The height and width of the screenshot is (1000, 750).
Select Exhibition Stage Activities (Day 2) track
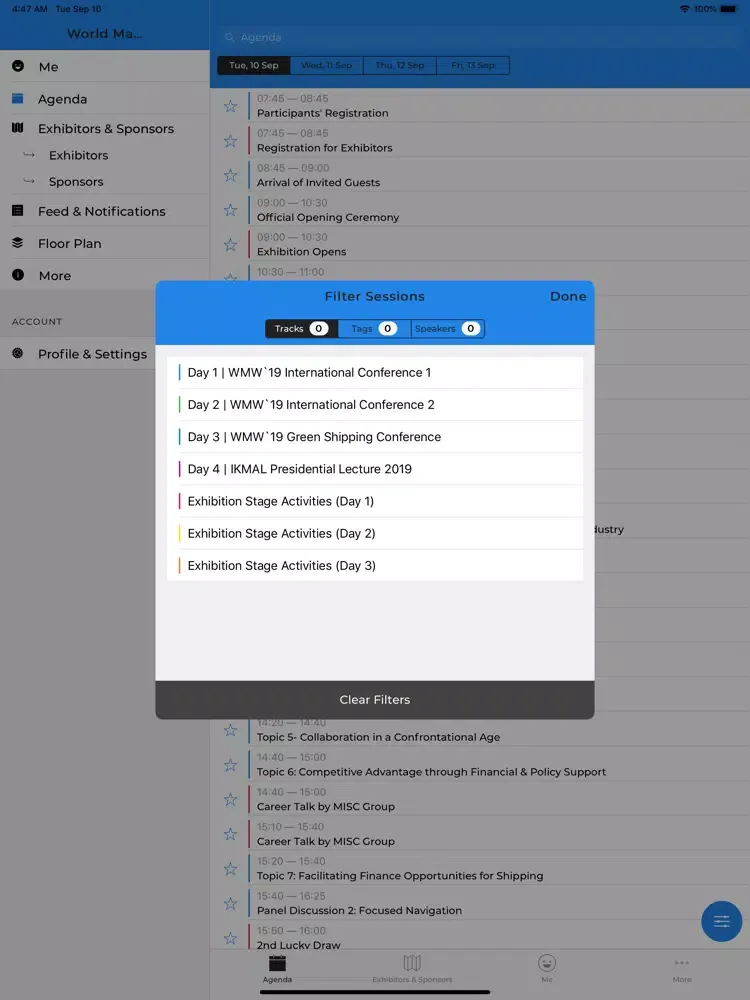375,533
